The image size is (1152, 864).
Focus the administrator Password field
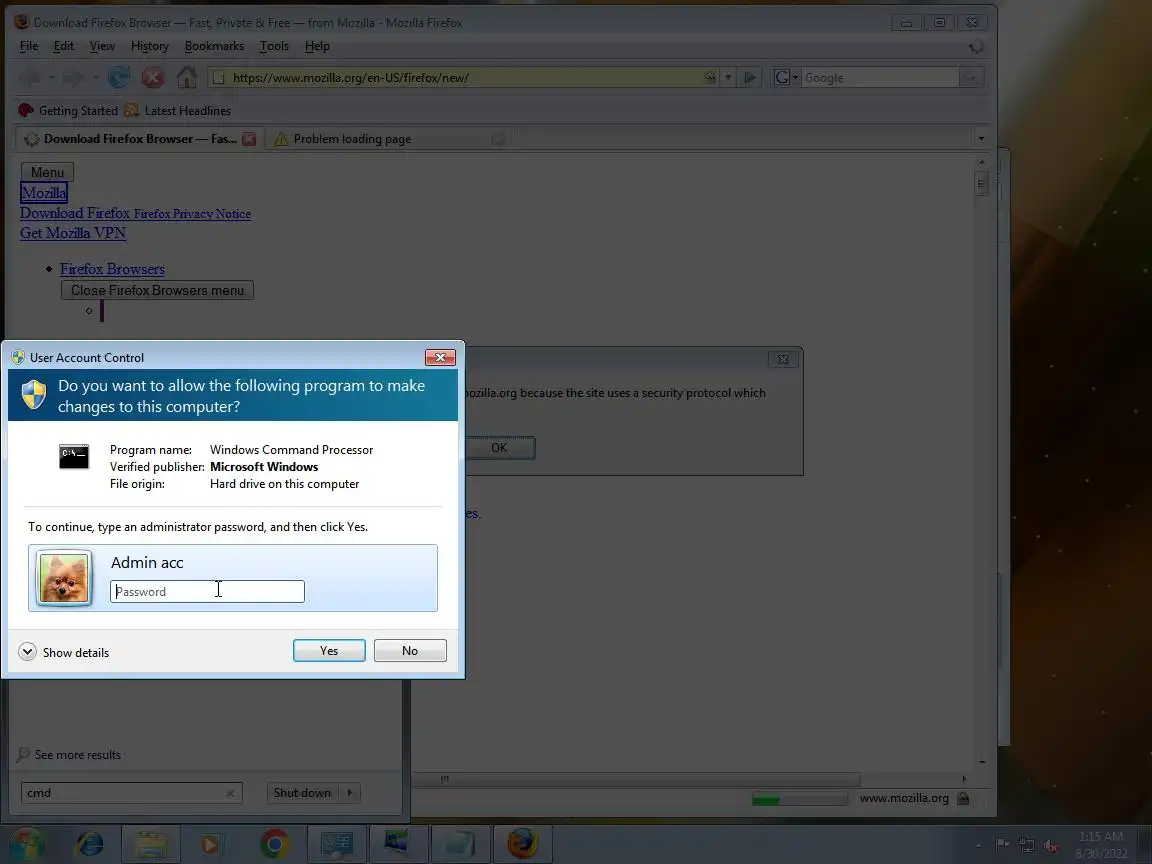(207, 591)
